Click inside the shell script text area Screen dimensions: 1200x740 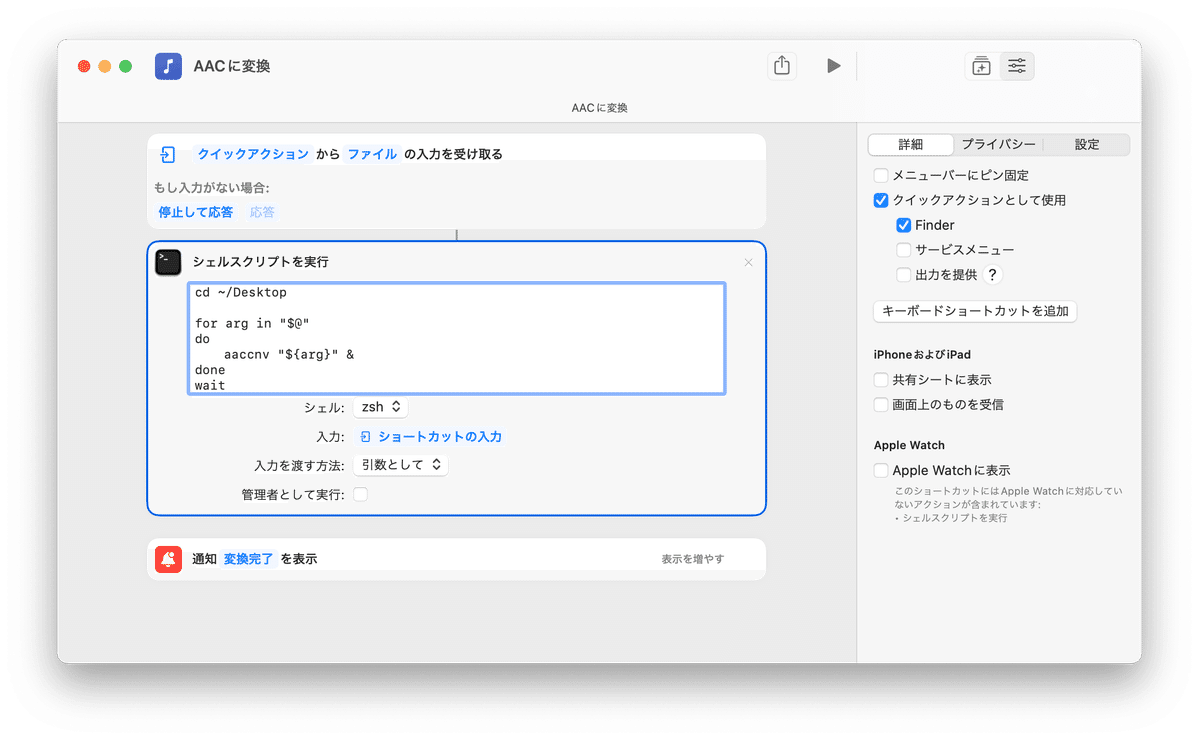pos(457,339)
